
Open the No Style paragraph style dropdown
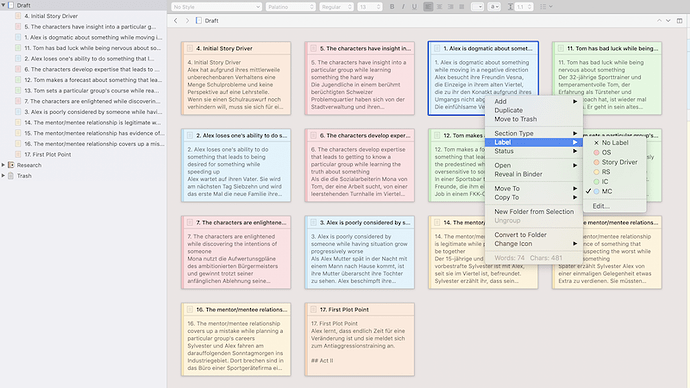pos(217,7)
